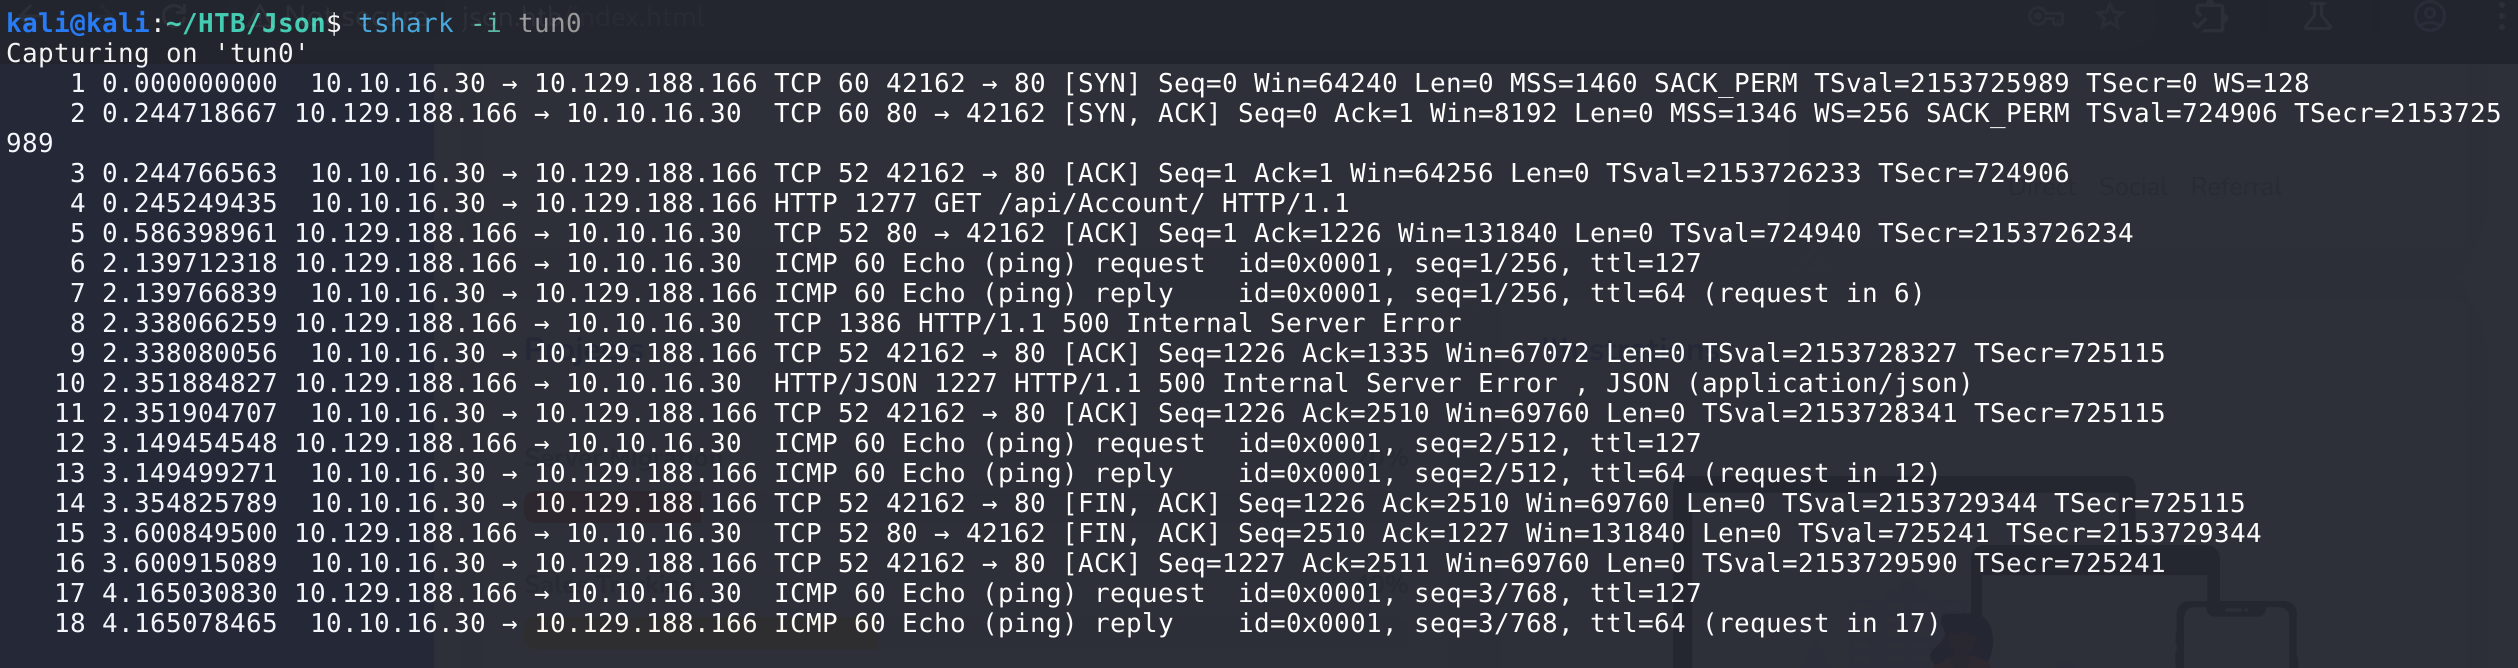
Task: Click the flask experiments icon
Action: [x=2317, y=16]
